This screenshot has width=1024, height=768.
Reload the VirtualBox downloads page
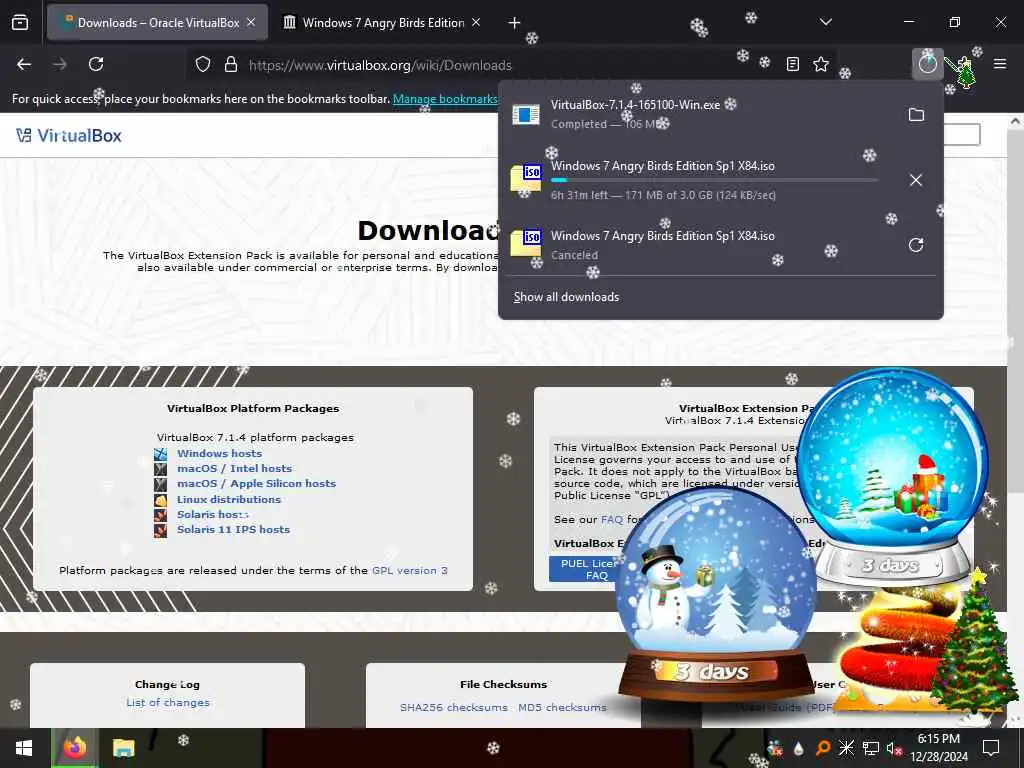pyautogui.click(x=96, y=64)
